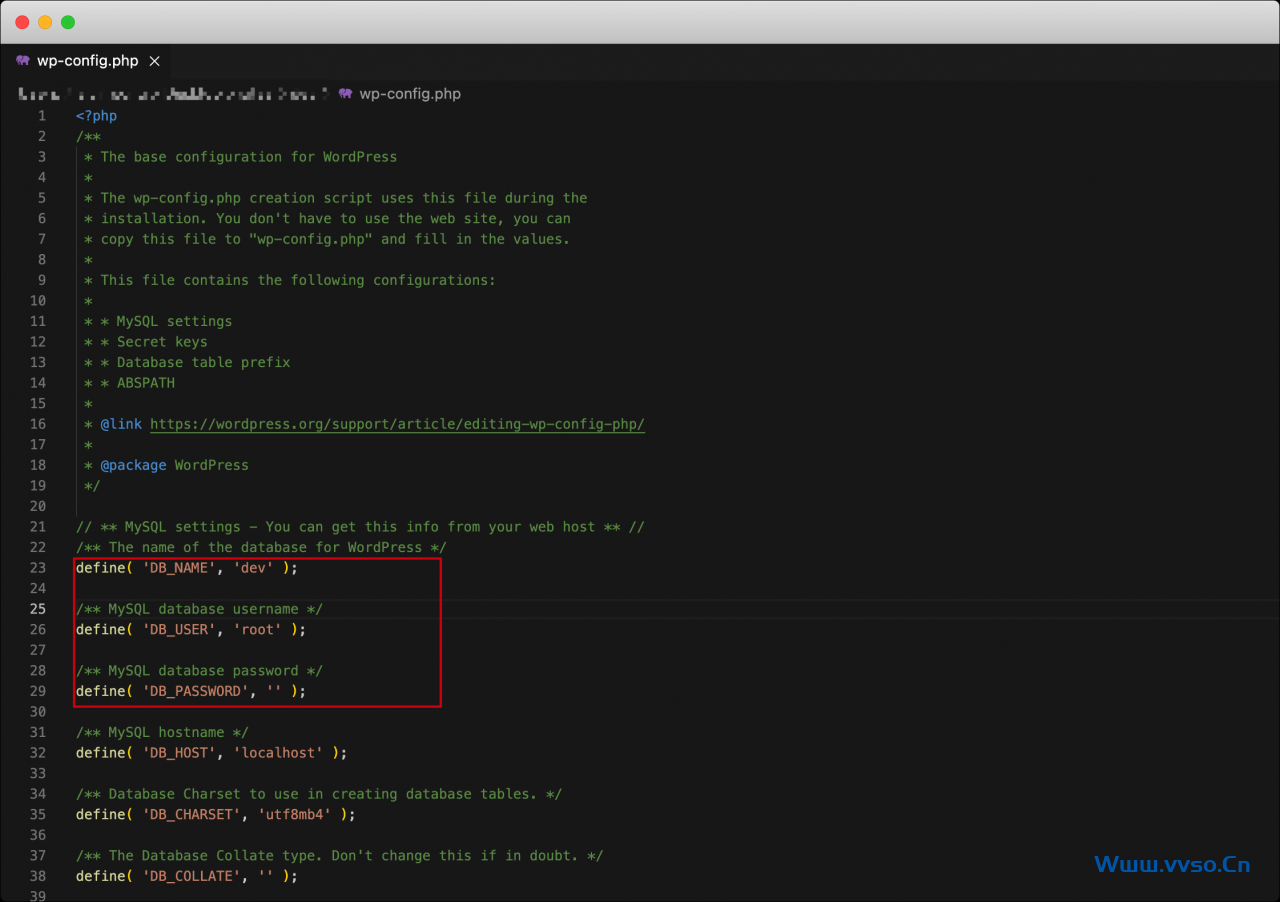Click the red close window button
Image resolution: width=1280 pixels, height=902 pixels.
[22, 22]
